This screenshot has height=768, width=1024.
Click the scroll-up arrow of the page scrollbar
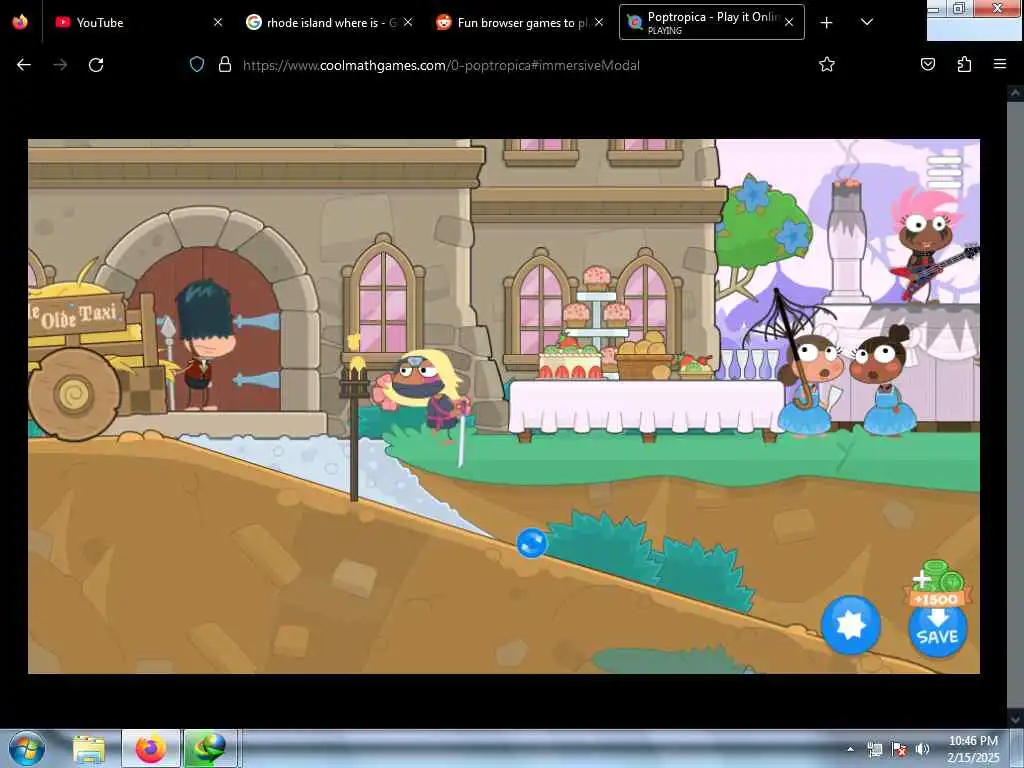coord(1015,93)
